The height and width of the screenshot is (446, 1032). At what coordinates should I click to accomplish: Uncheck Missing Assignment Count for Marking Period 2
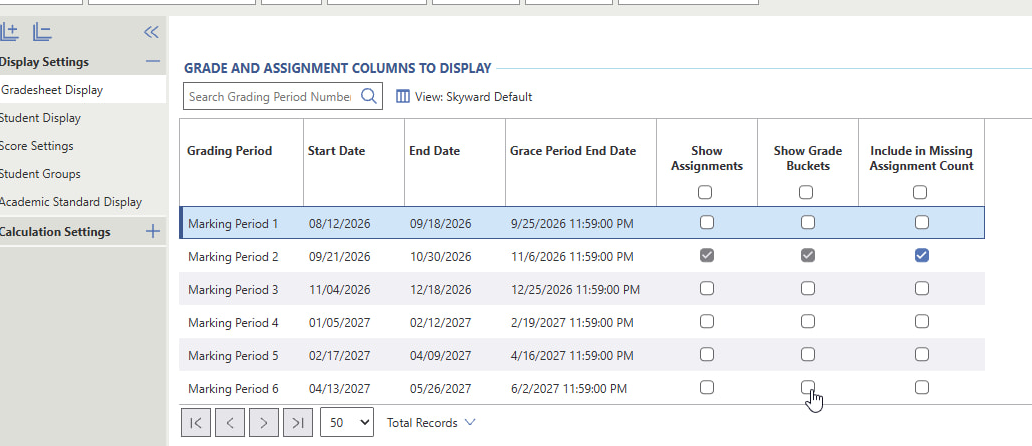[921, 255]
